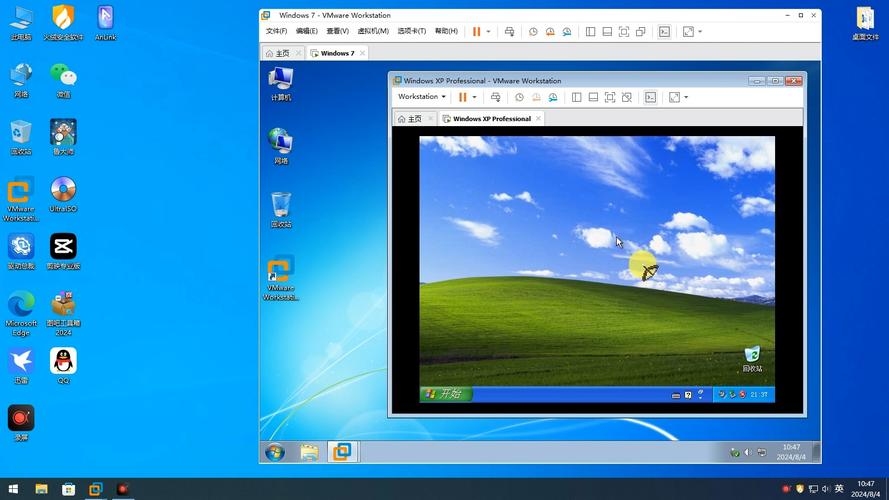Click the Windows XP 开始 start button

pos(444,394)
